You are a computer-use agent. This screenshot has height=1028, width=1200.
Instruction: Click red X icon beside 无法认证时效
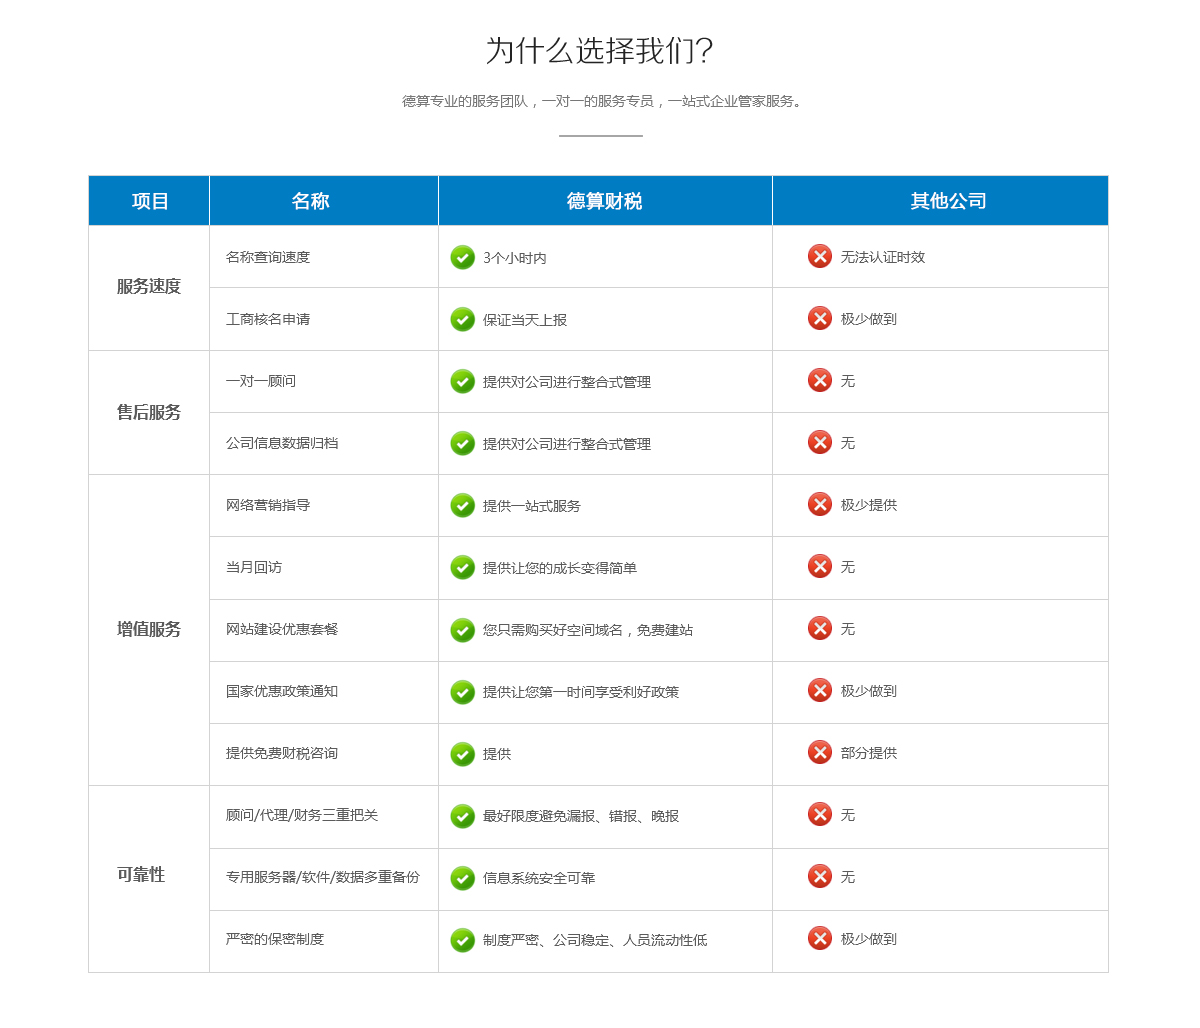pos(819,256)
